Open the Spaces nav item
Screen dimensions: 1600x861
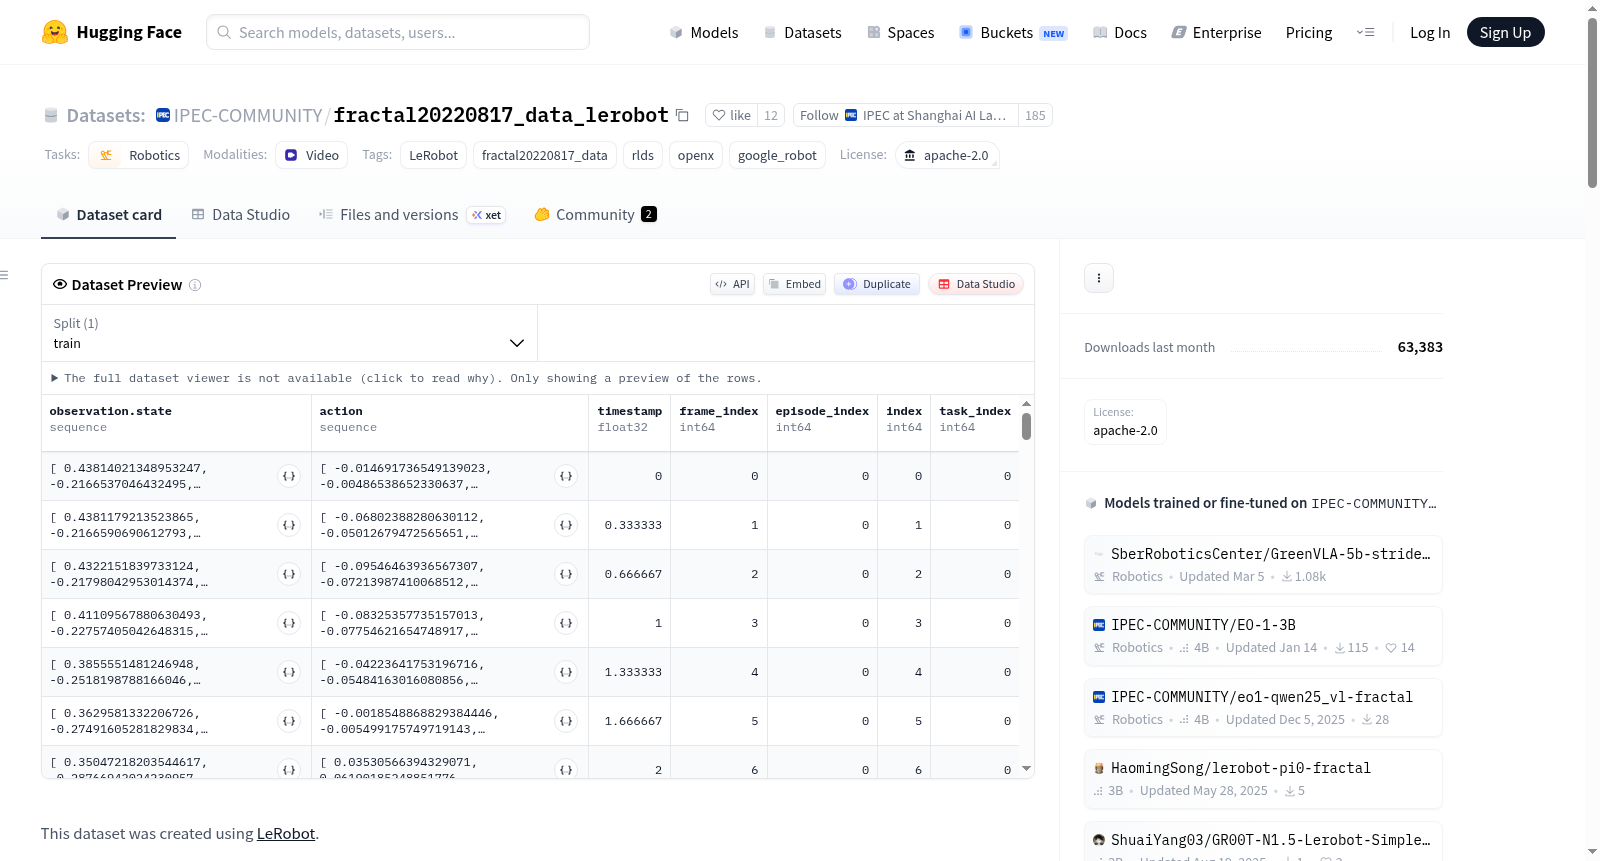click(x=901, y=32)
